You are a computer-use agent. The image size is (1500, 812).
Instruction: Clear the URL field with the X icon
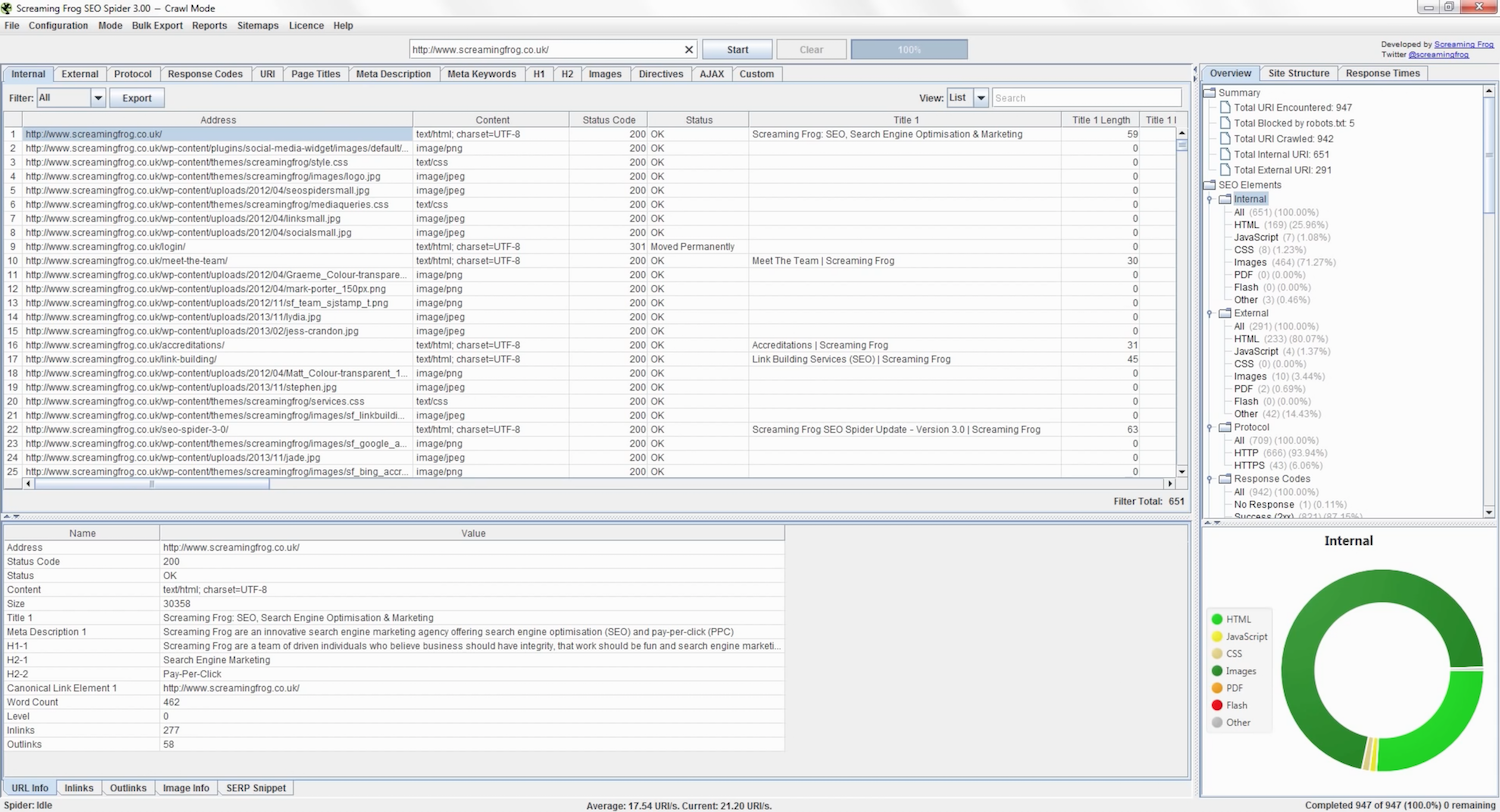pos(688,49)
